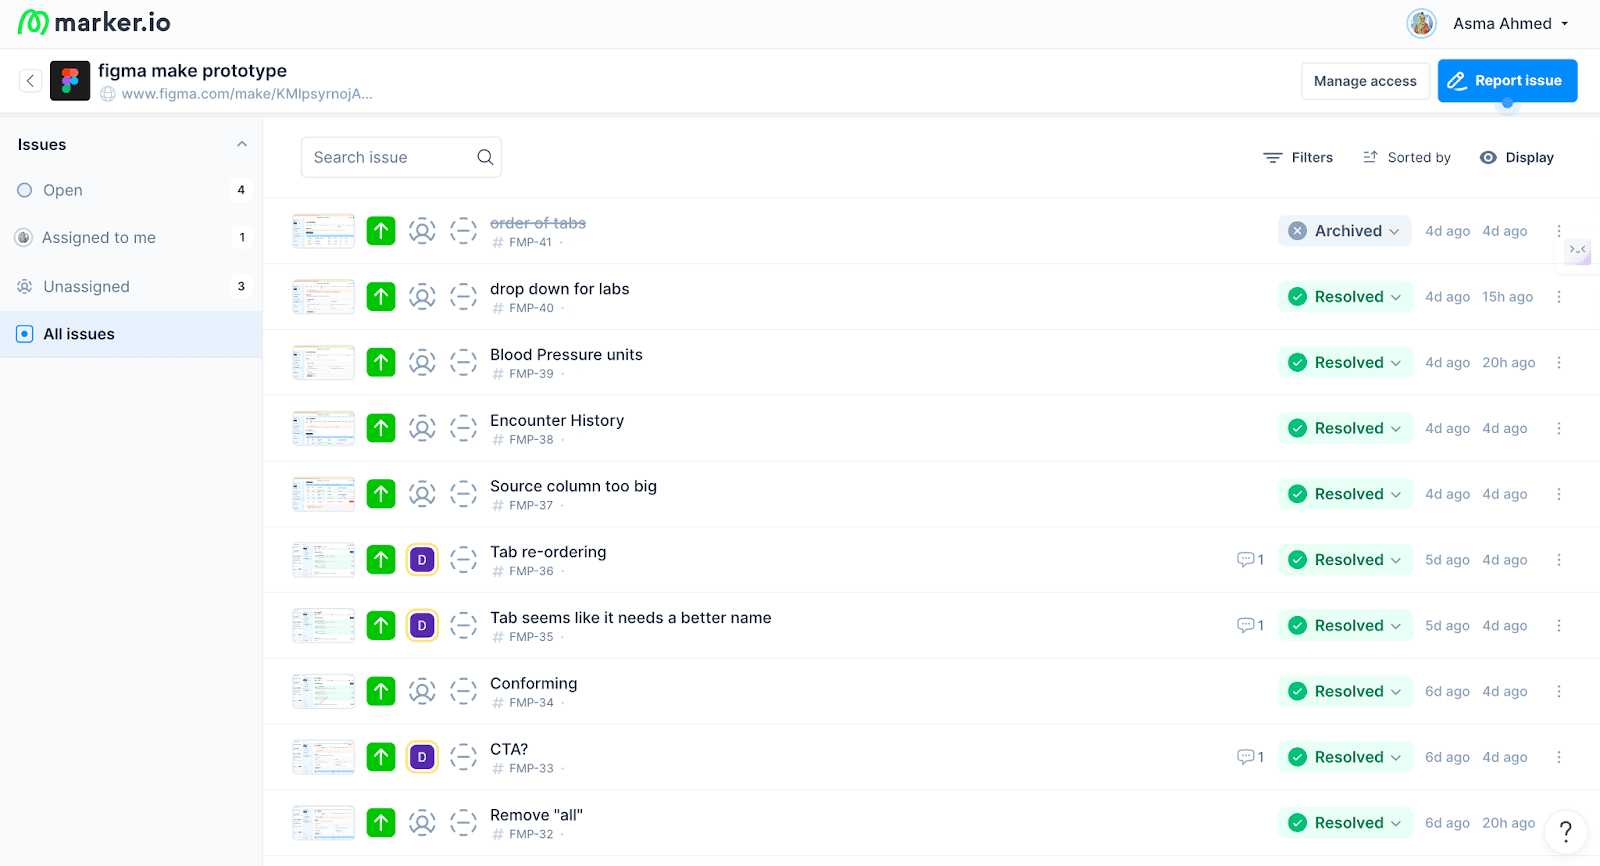Click priority arrow icon for Conforming
1600x866 pixels.
(x=381, y=691)
